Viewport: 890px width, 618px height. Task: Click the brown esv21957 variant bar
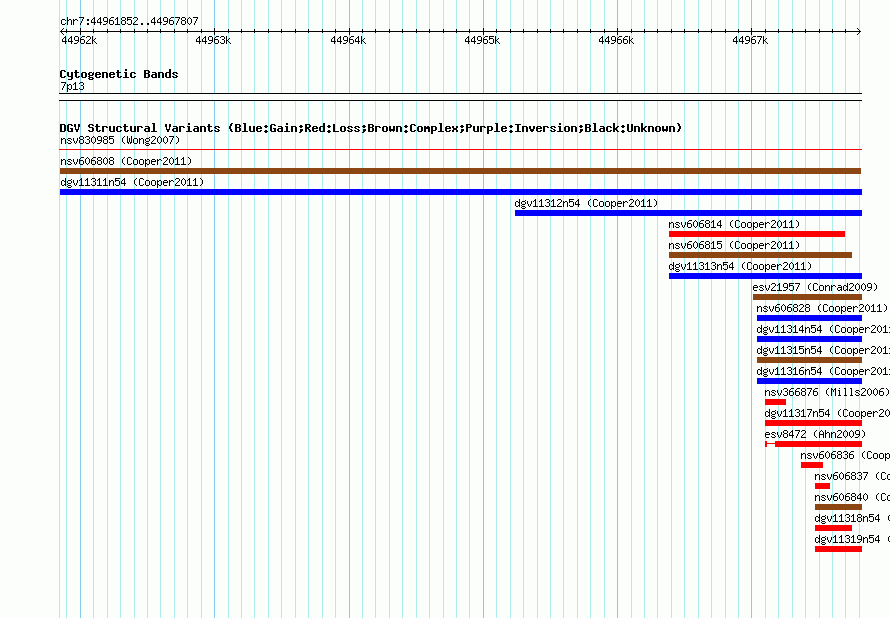coord(807,297)
